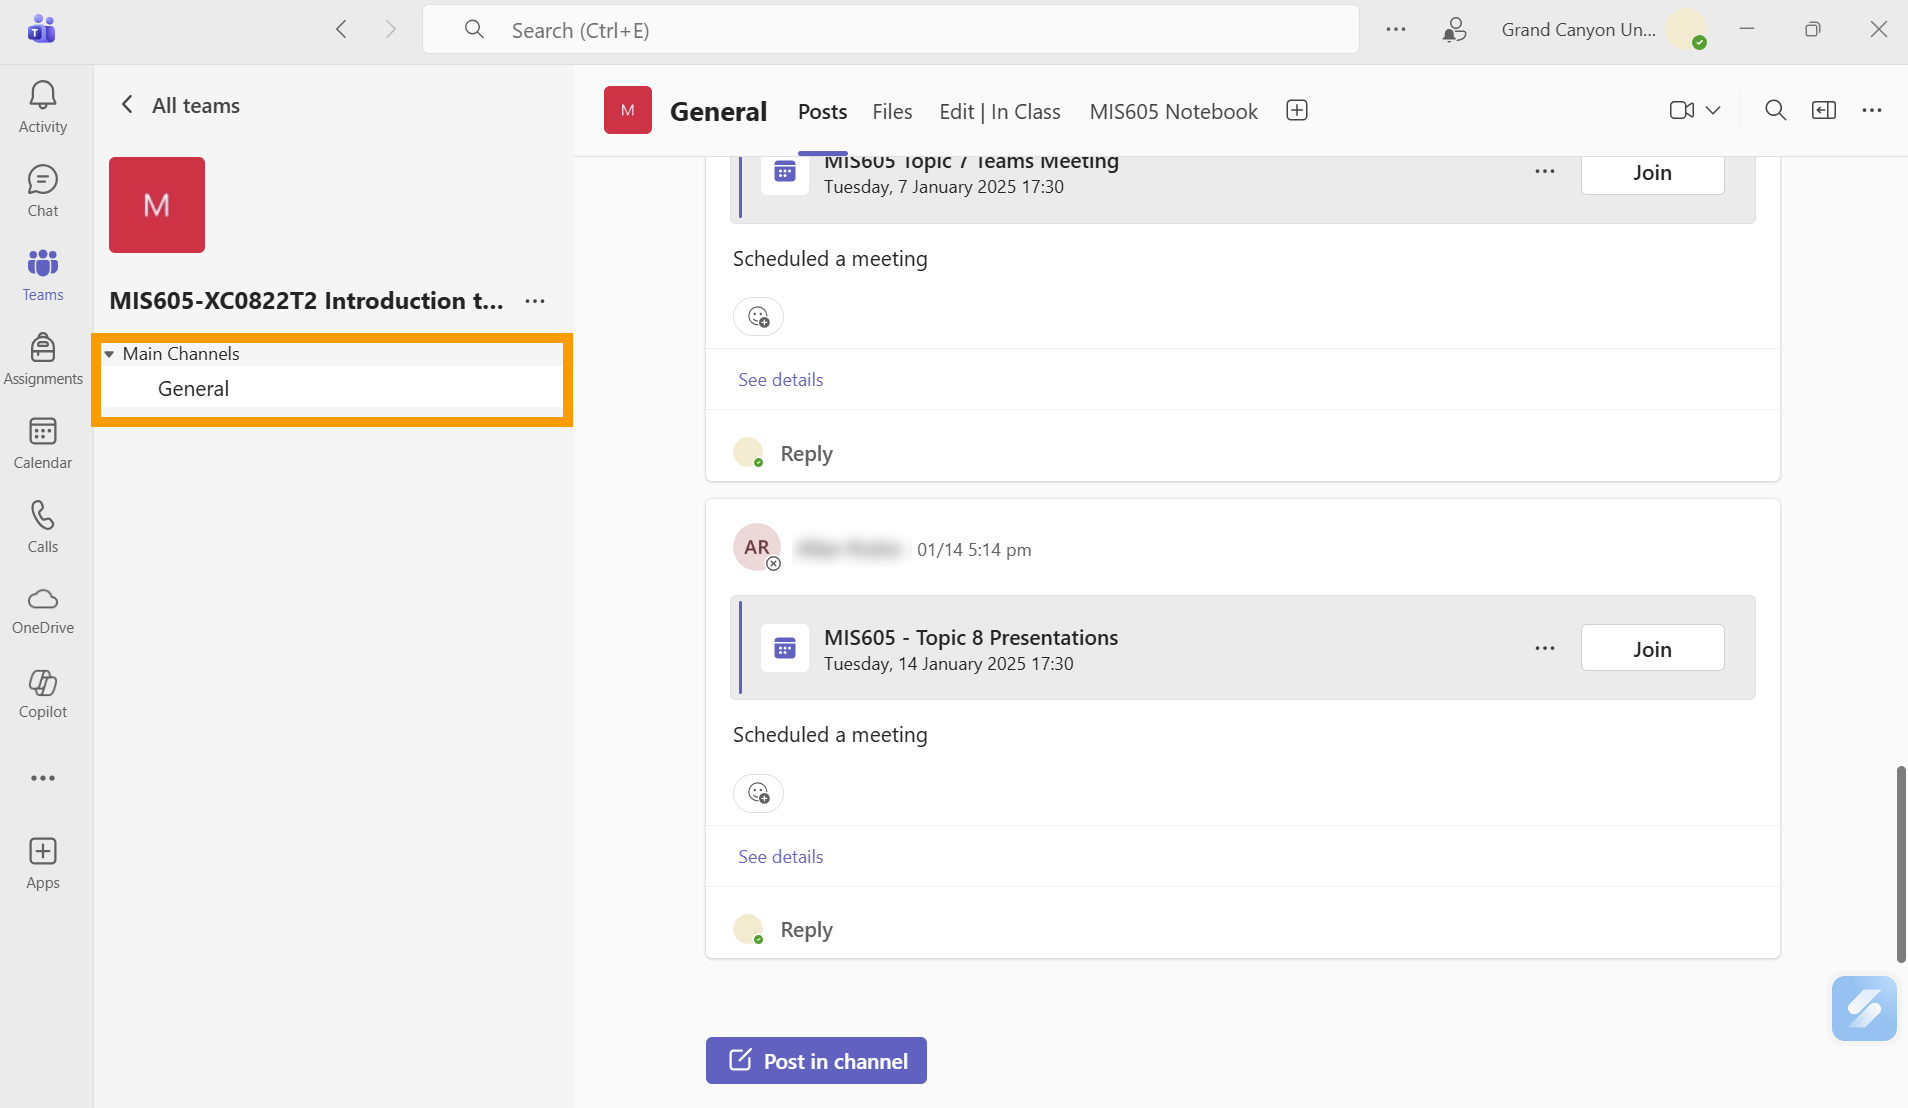Collapse the Main Channels section
1908x1108 pixels.
tap(109, 354)
